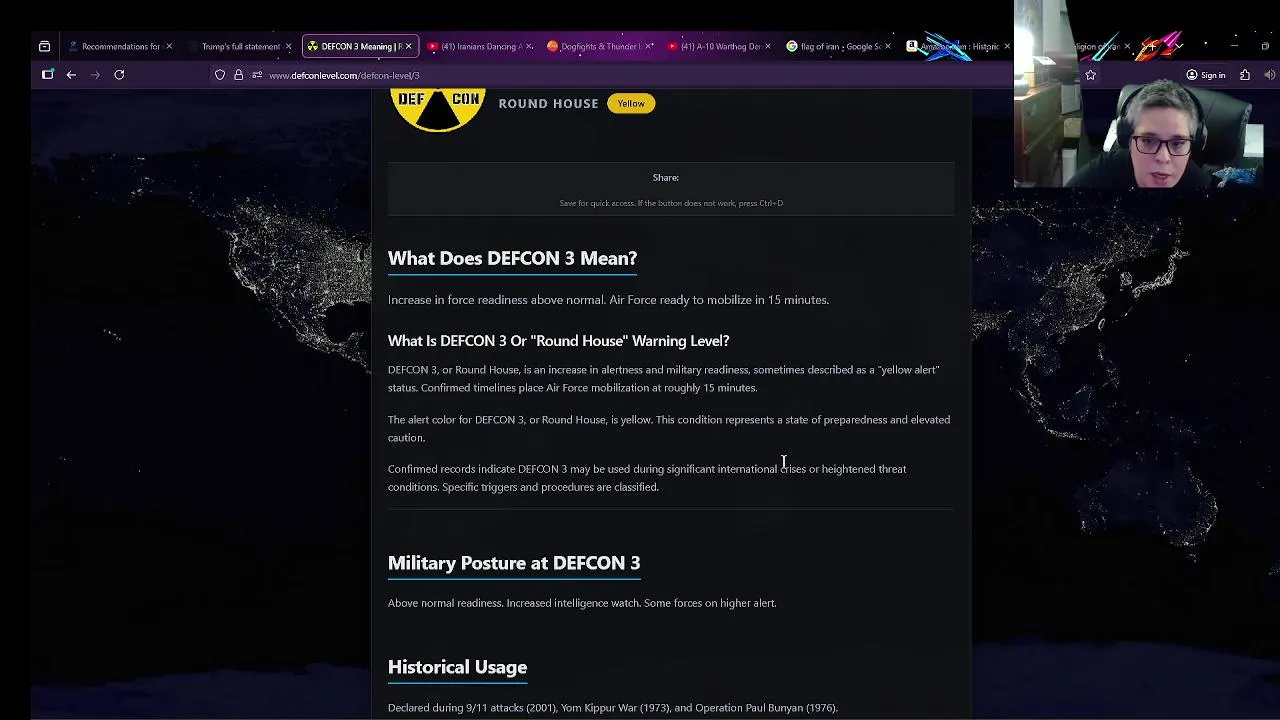Click the Yellow alert badge
This screenshot has width=1280, height=720.
point(631,103)
